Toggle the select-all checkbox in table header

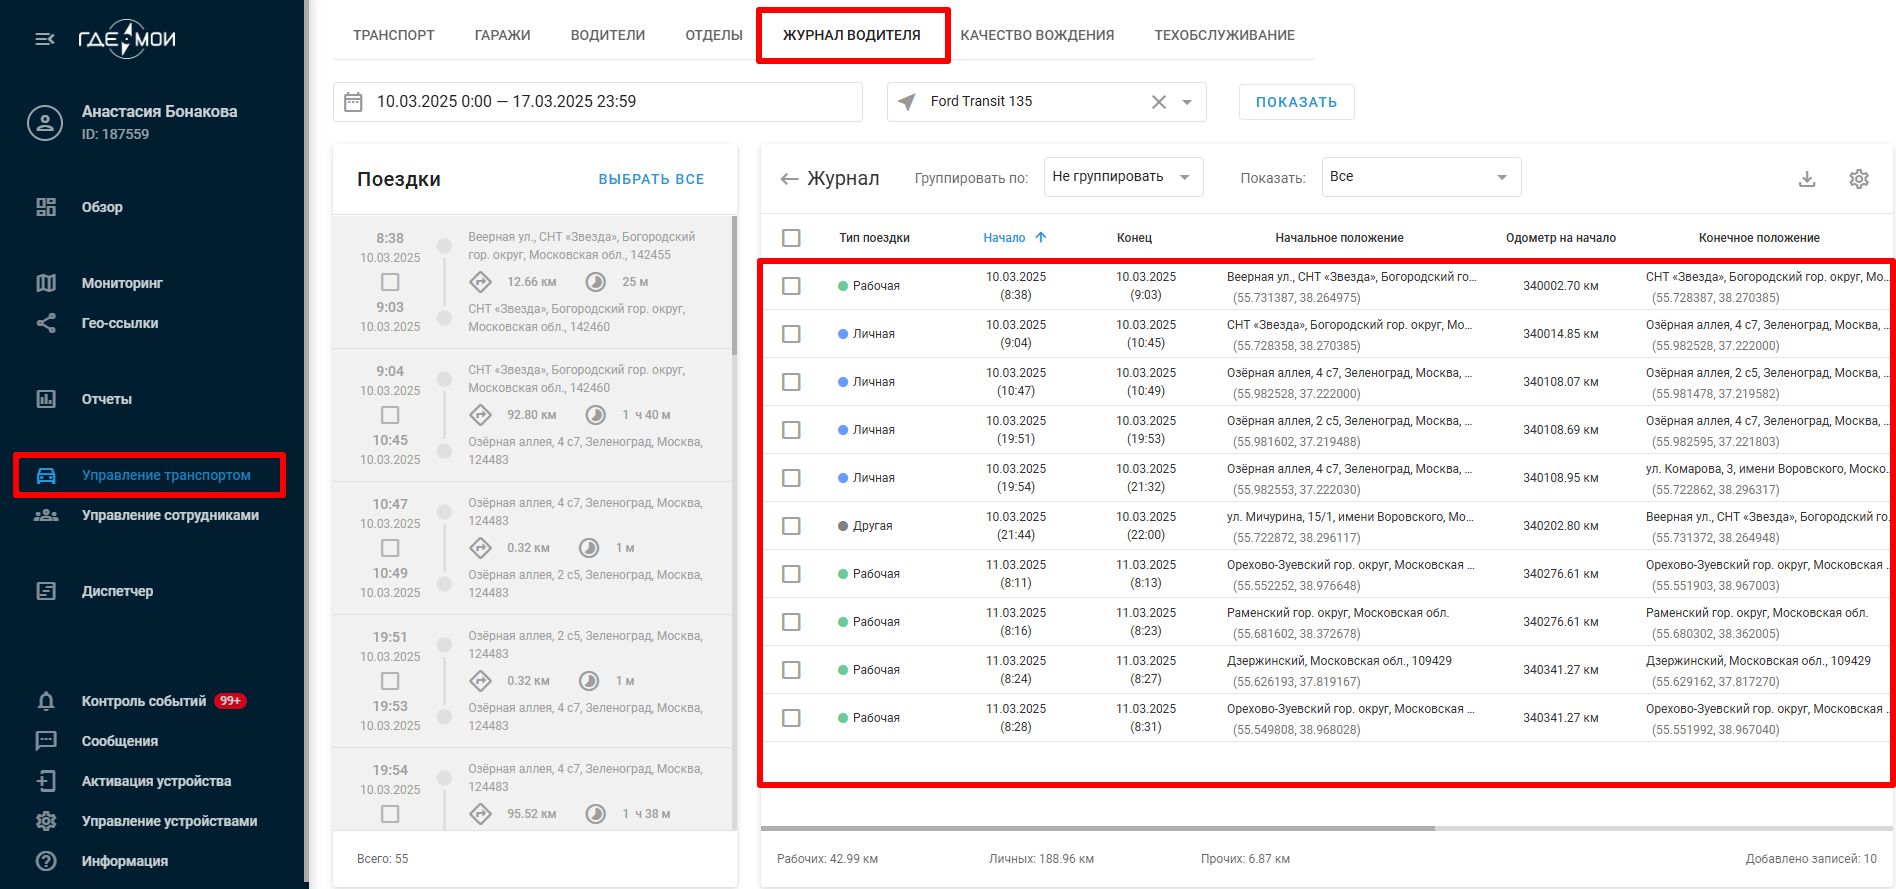(791, 238)
